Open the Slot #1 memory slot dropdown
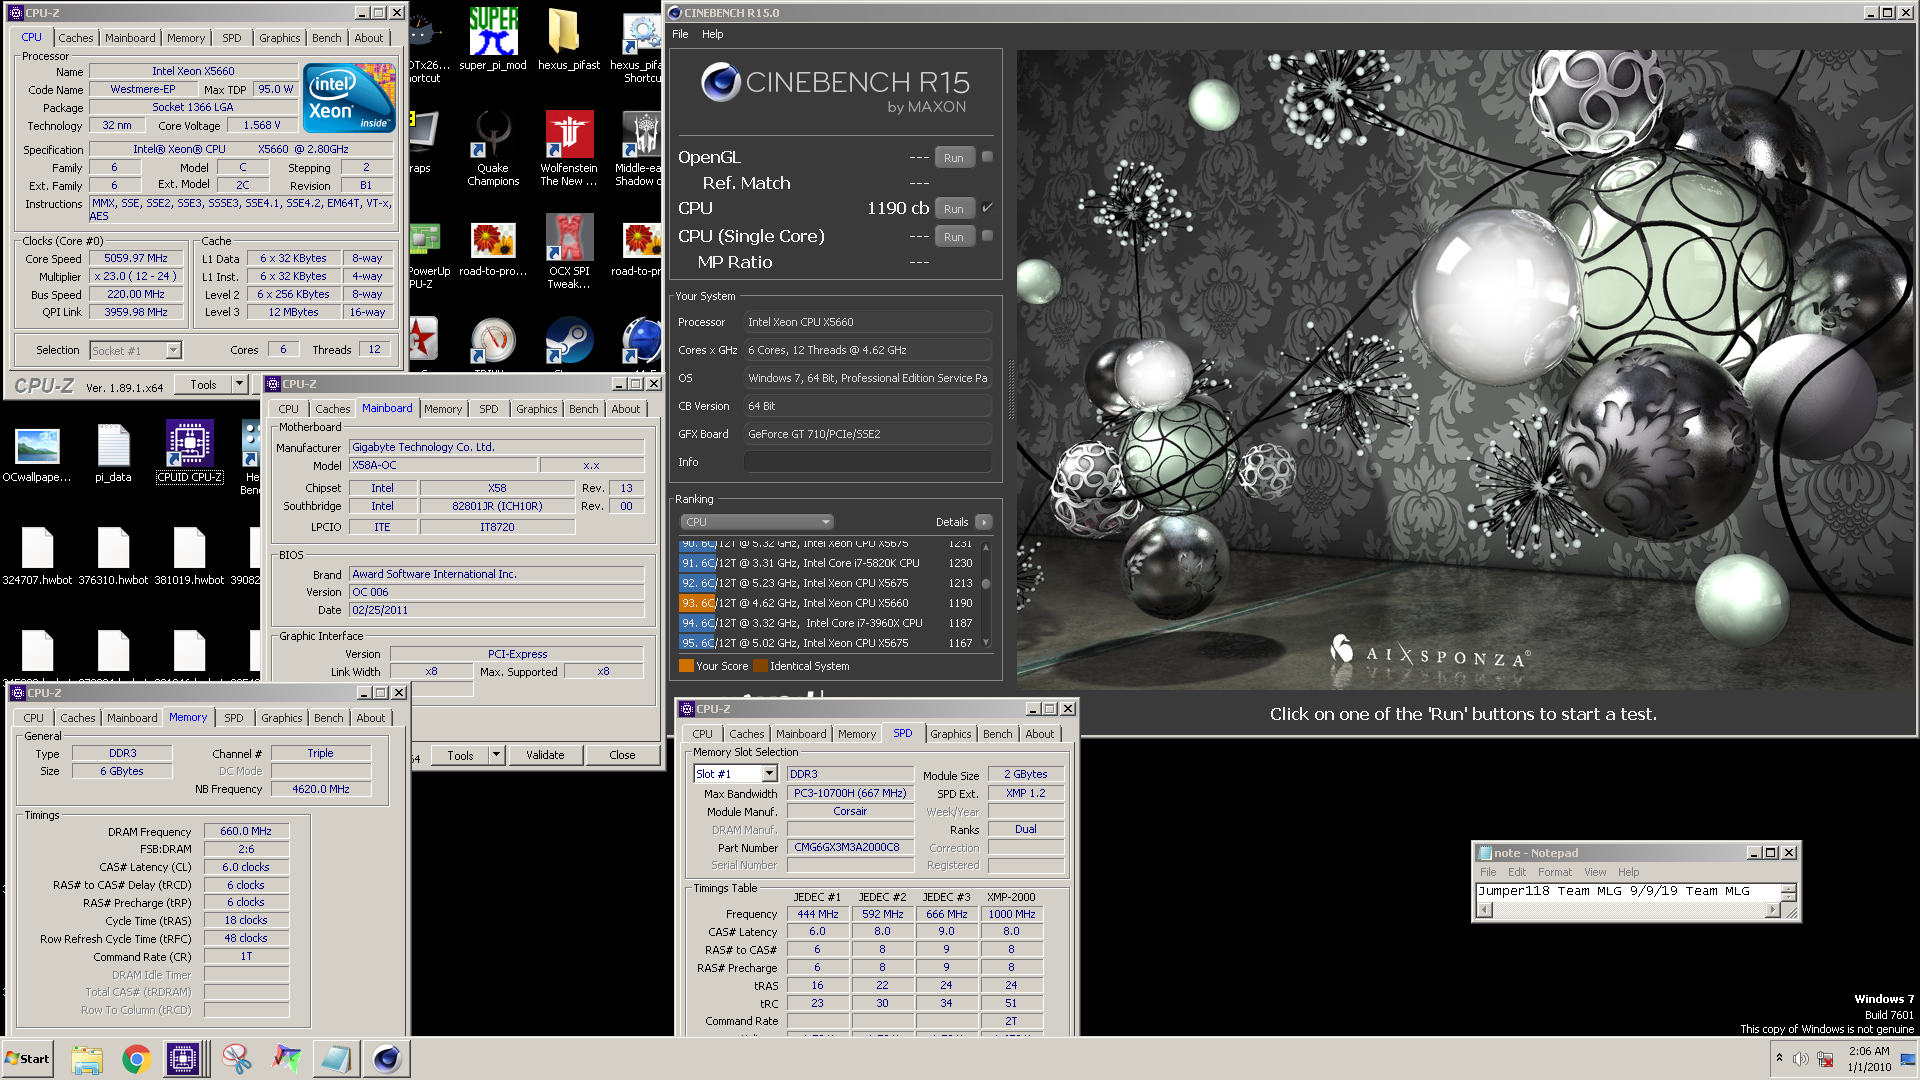 (769, 774)
